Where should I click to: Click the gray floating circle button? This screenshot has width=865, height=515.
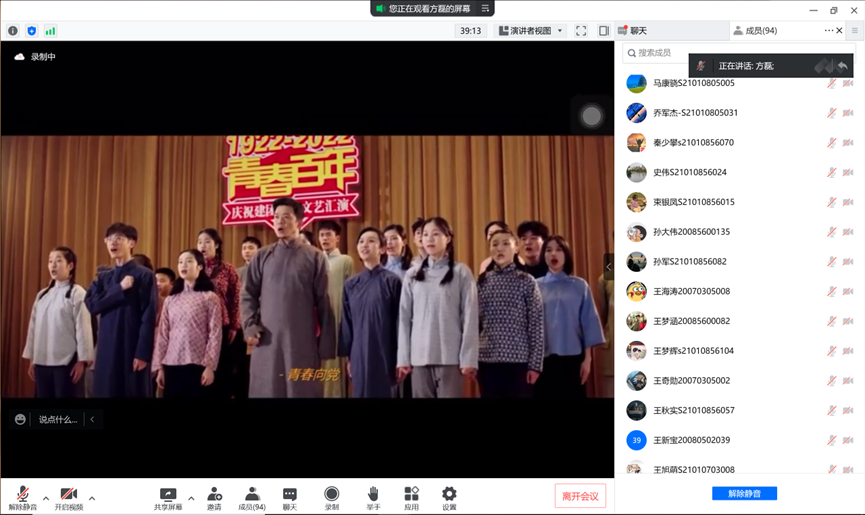click(x=591, y=116)
